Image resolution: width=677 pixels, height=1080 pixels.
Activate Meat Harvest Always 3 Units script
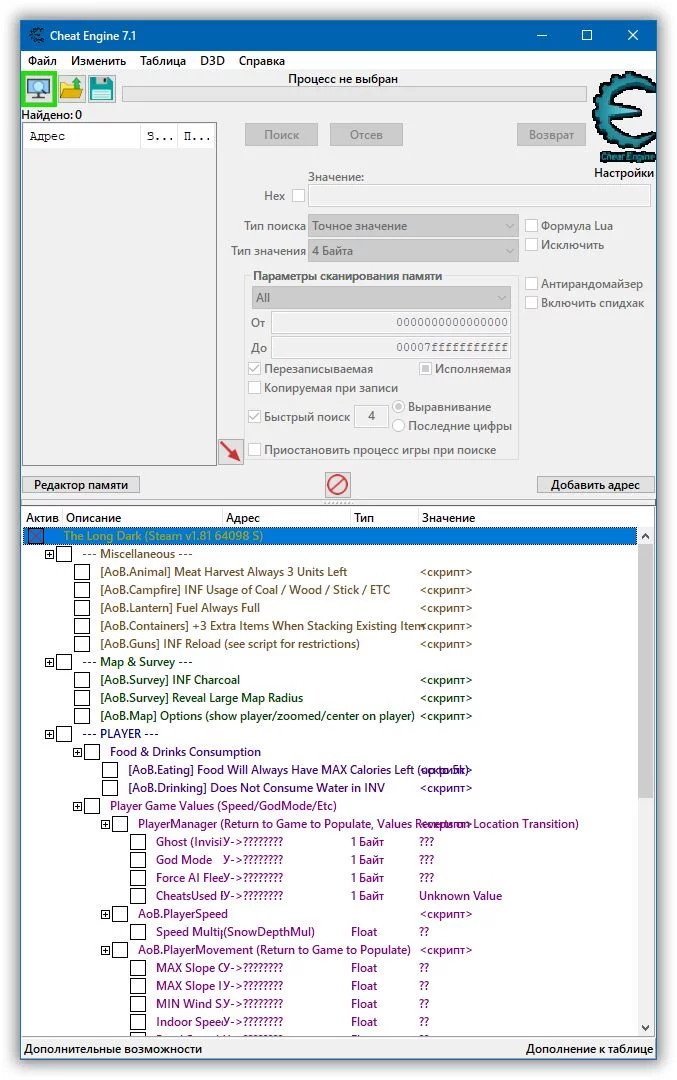point(82,572)
